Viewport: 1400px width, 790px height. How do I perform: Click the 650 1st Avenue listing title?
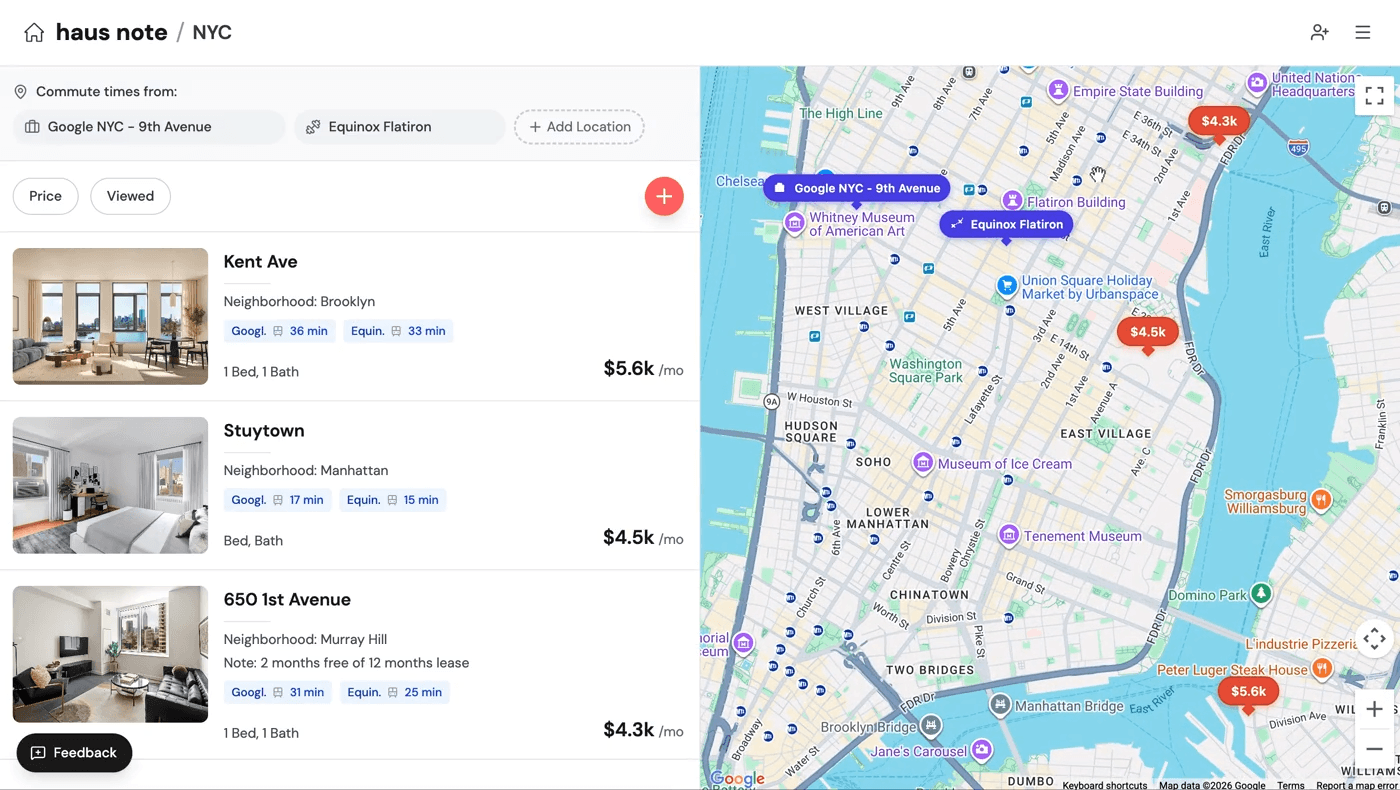287,600
